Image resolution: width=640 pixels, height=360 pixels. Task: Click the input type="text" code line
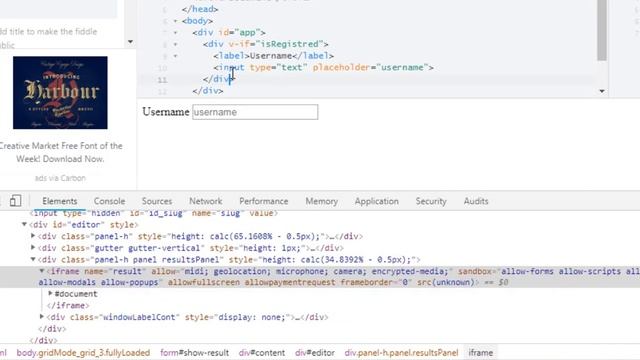[323, 67]
